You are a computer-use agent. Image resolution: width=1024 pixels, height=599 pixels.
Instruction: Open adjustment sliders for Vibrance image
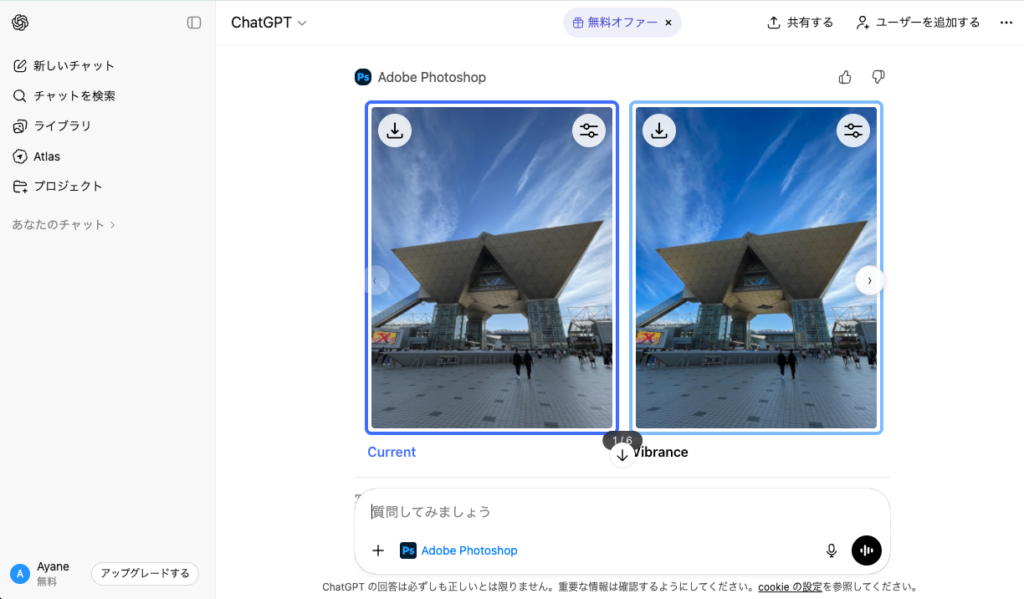coord(853,130)
